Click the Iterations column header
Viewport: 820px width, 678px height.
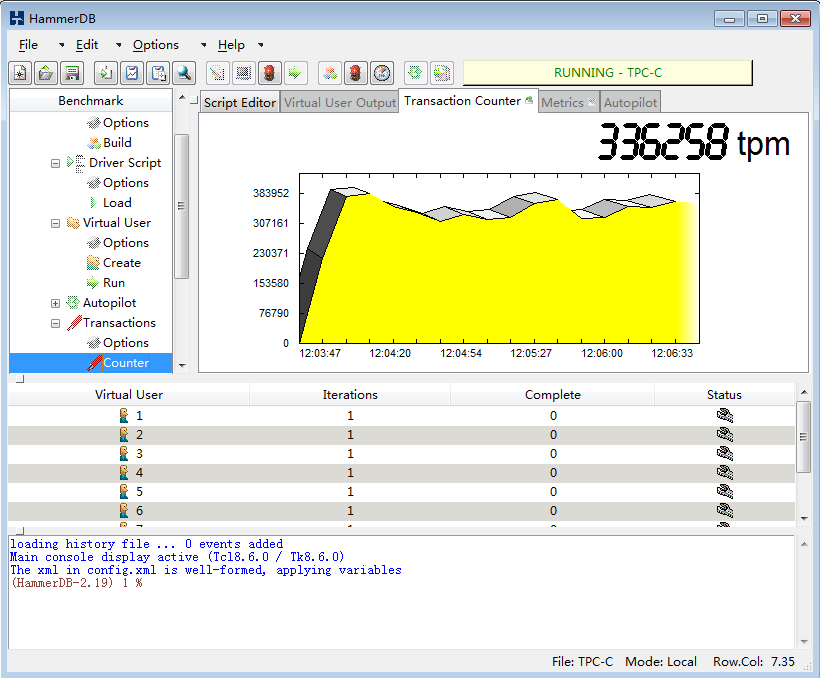(350, 395)
